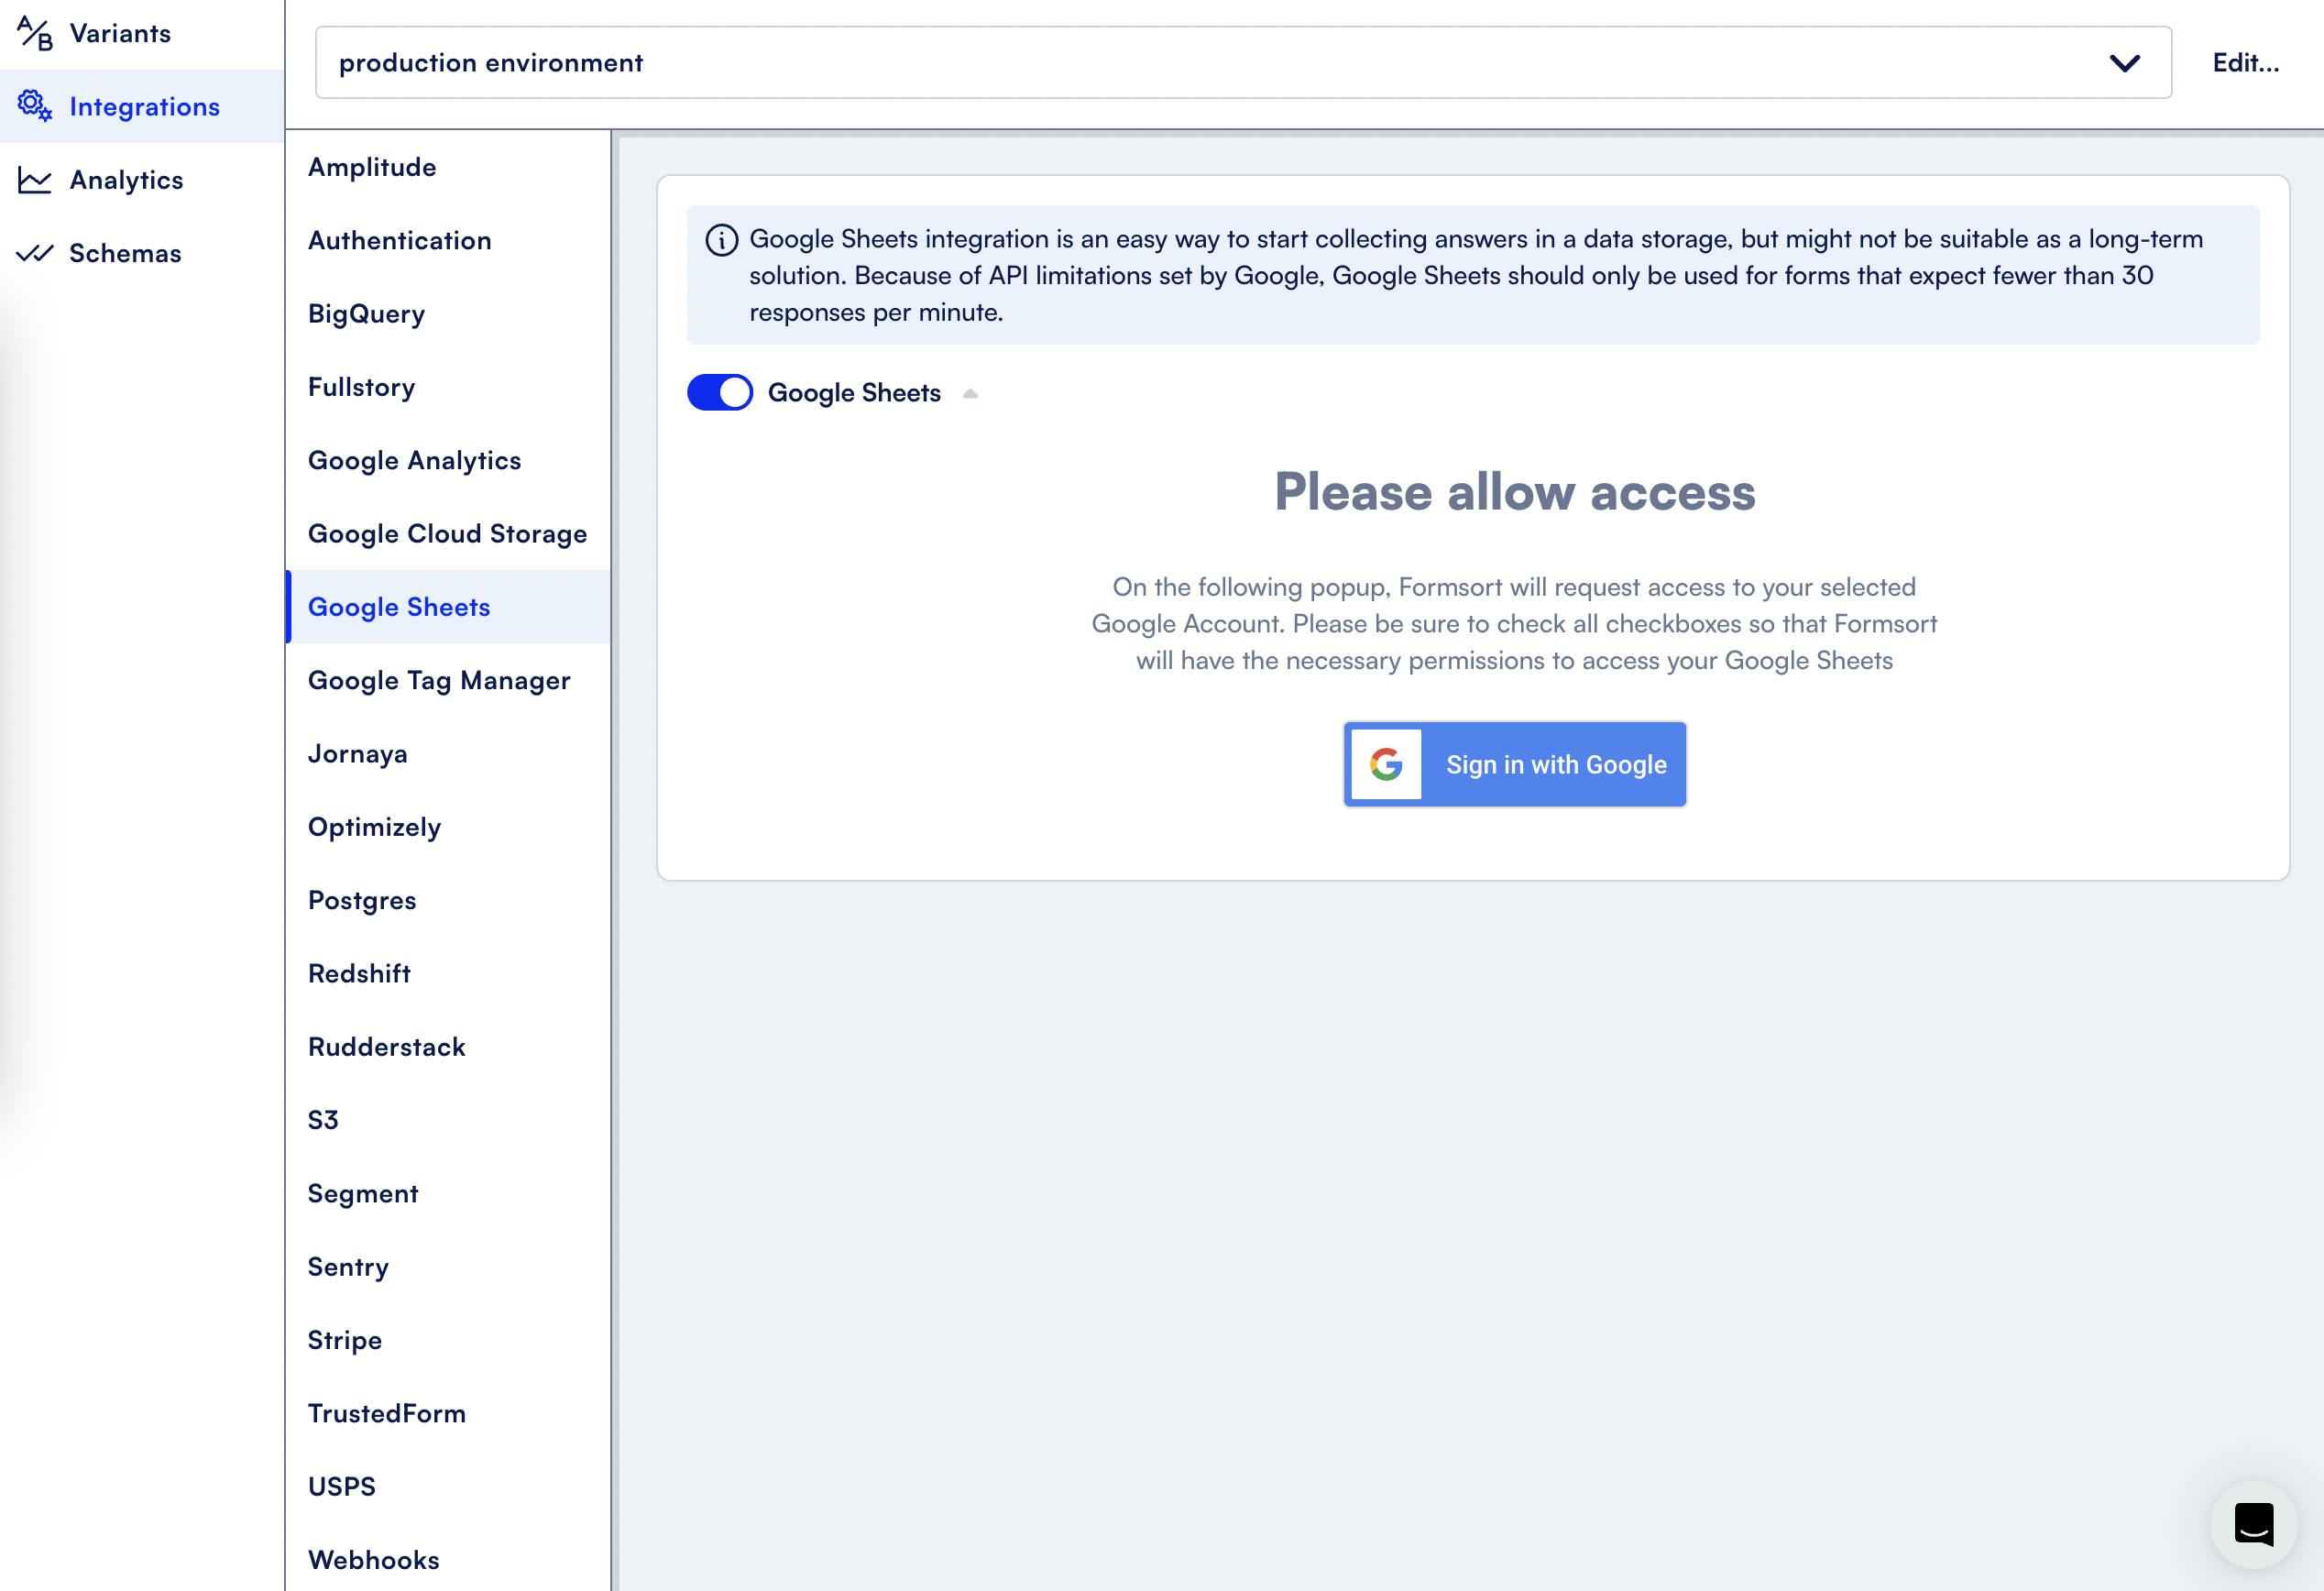Click the Integrations gear icon

[35, 106]
